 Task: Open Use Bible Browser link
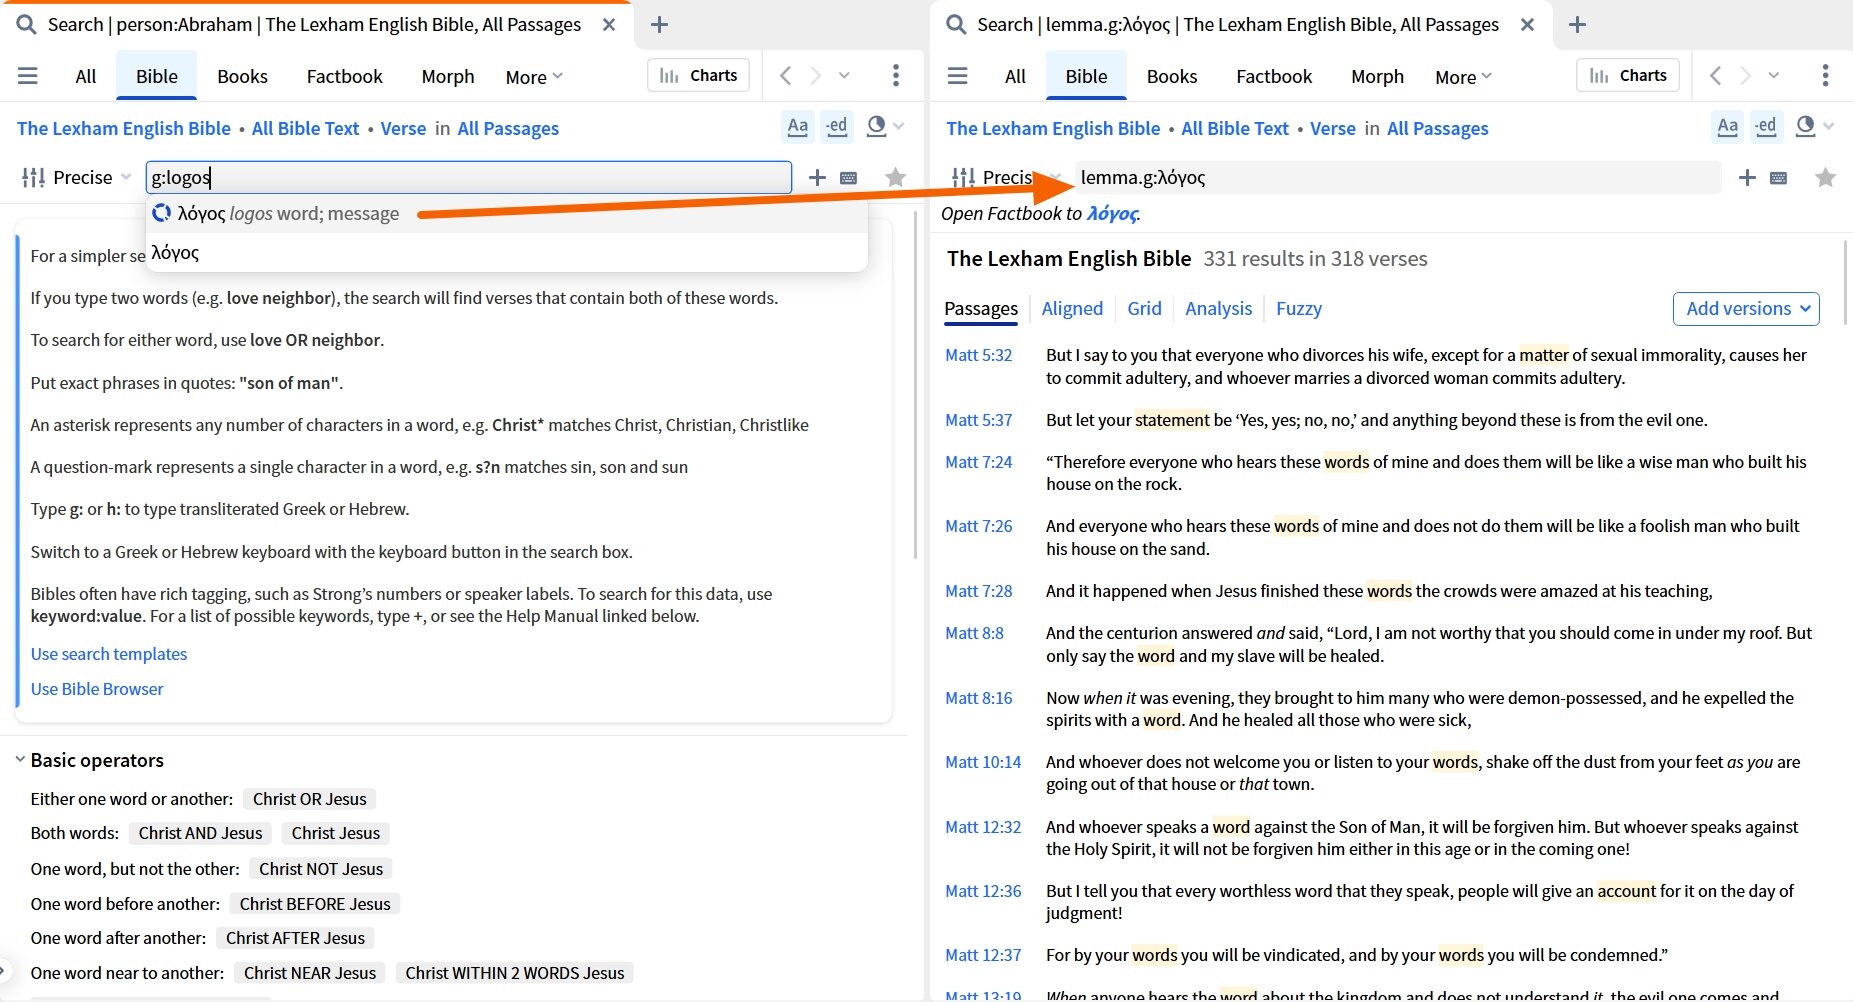tap(97, 688)
